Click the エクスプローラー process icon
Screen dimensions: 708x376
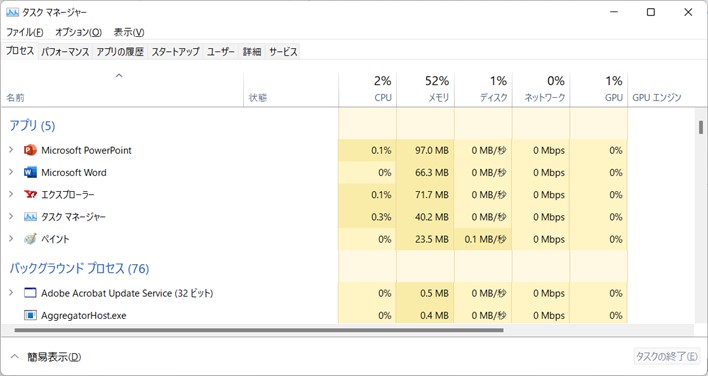pyautogui.click(x=30, y=195)
